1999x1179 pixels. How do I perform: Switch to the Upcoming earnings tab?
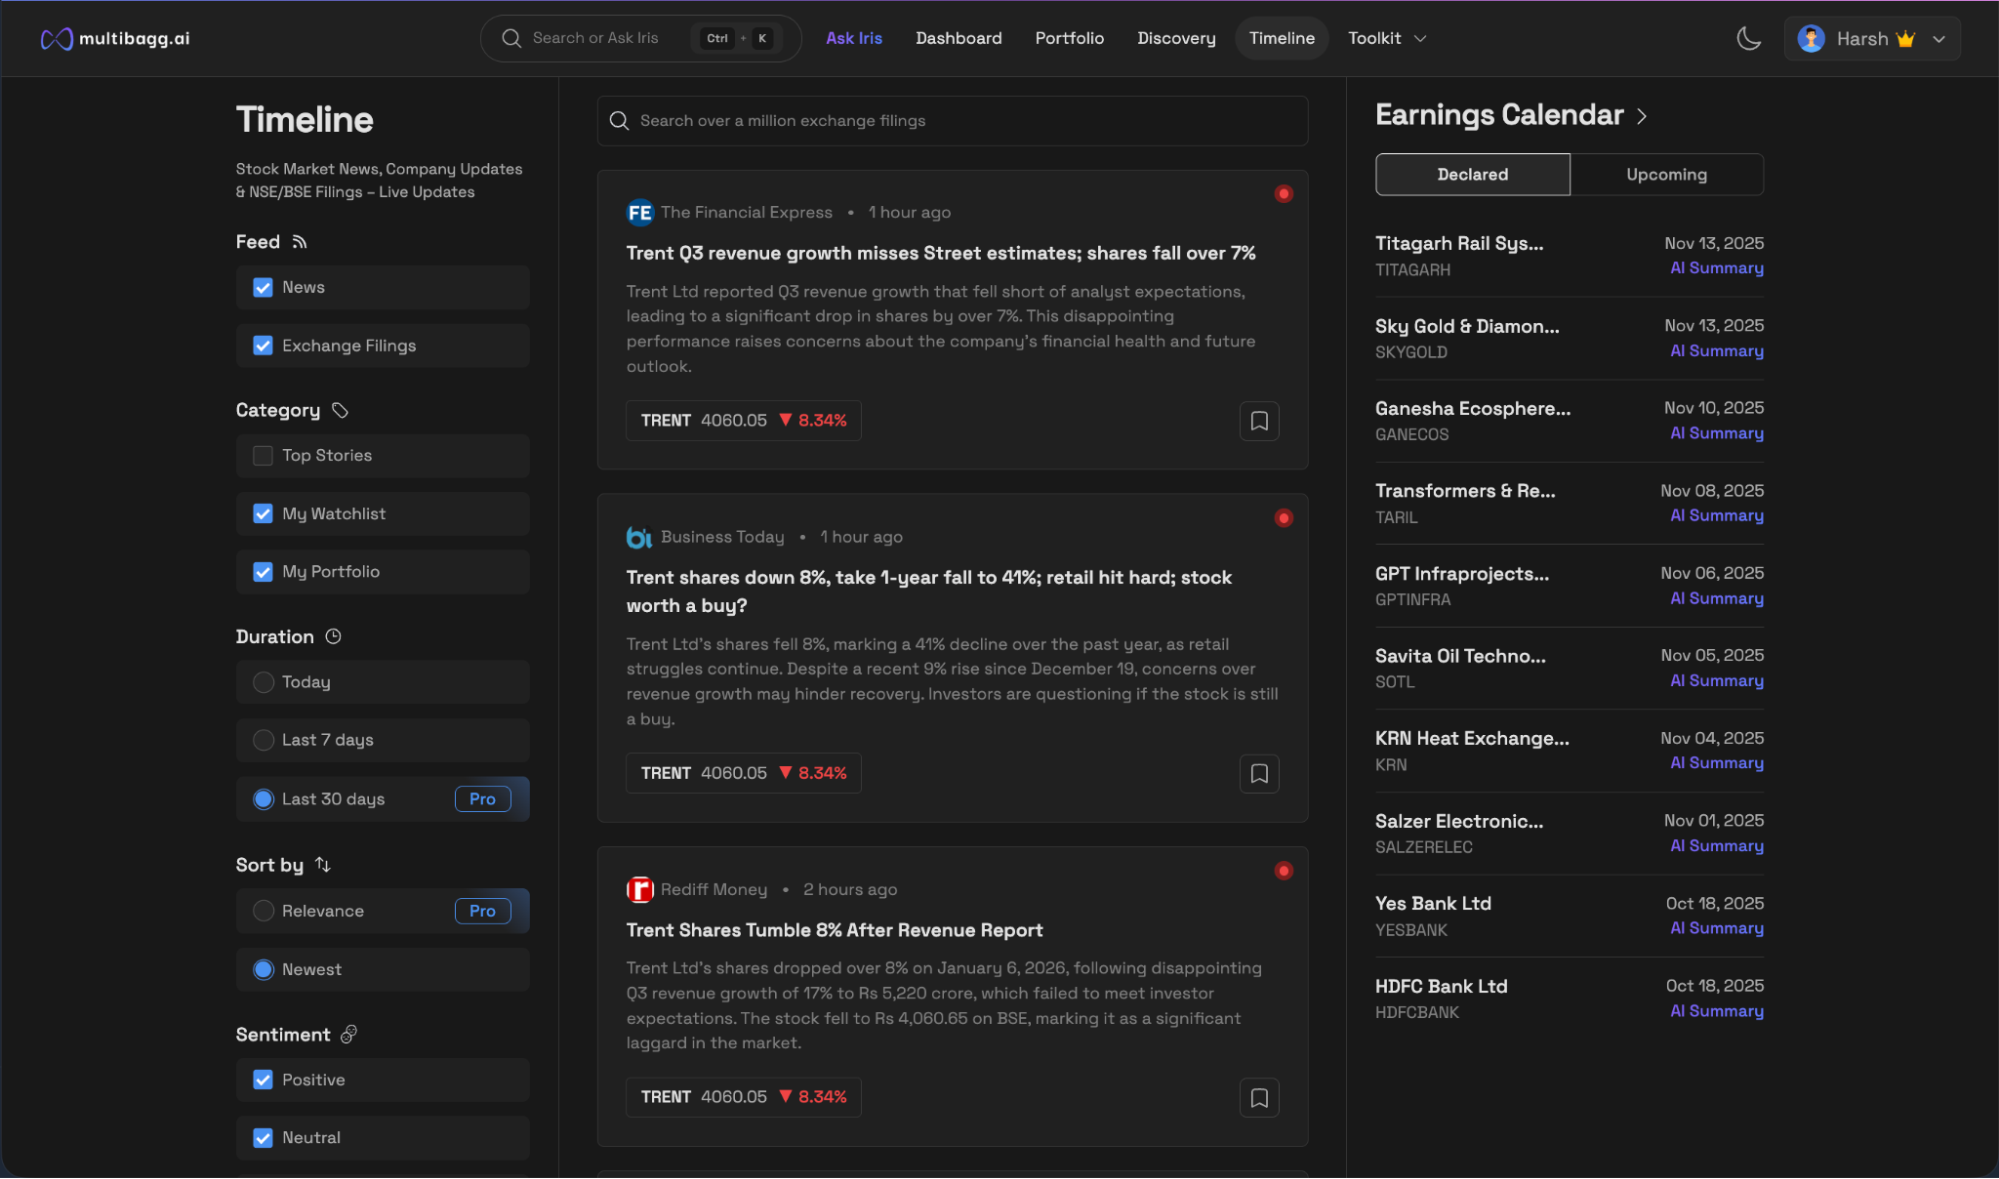pyautogui.click(x=1666, y=175)
